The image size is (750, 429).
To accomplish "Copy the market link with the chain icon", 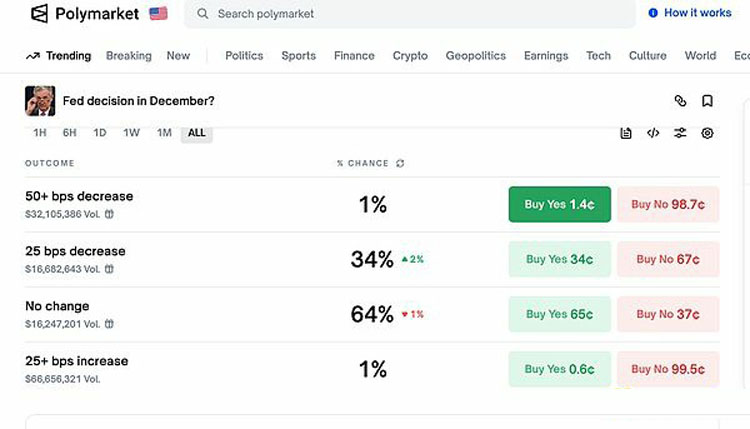I will pyautogui.click(x=680, y=101).
